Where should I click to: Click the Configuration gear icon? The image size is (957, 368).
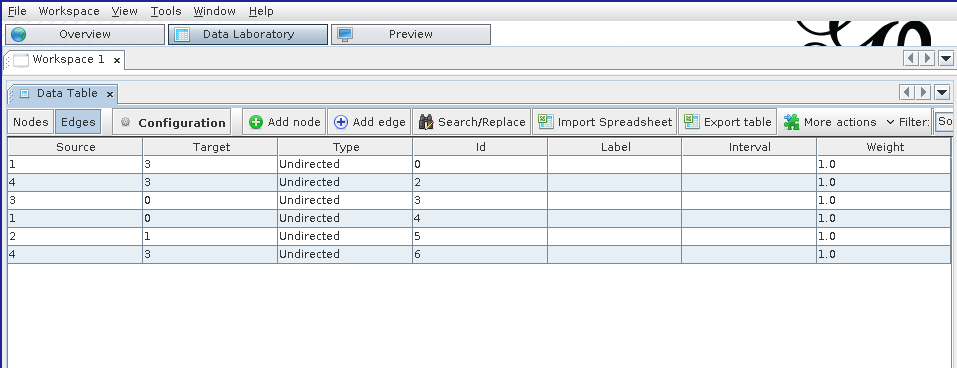click(126, 122)
